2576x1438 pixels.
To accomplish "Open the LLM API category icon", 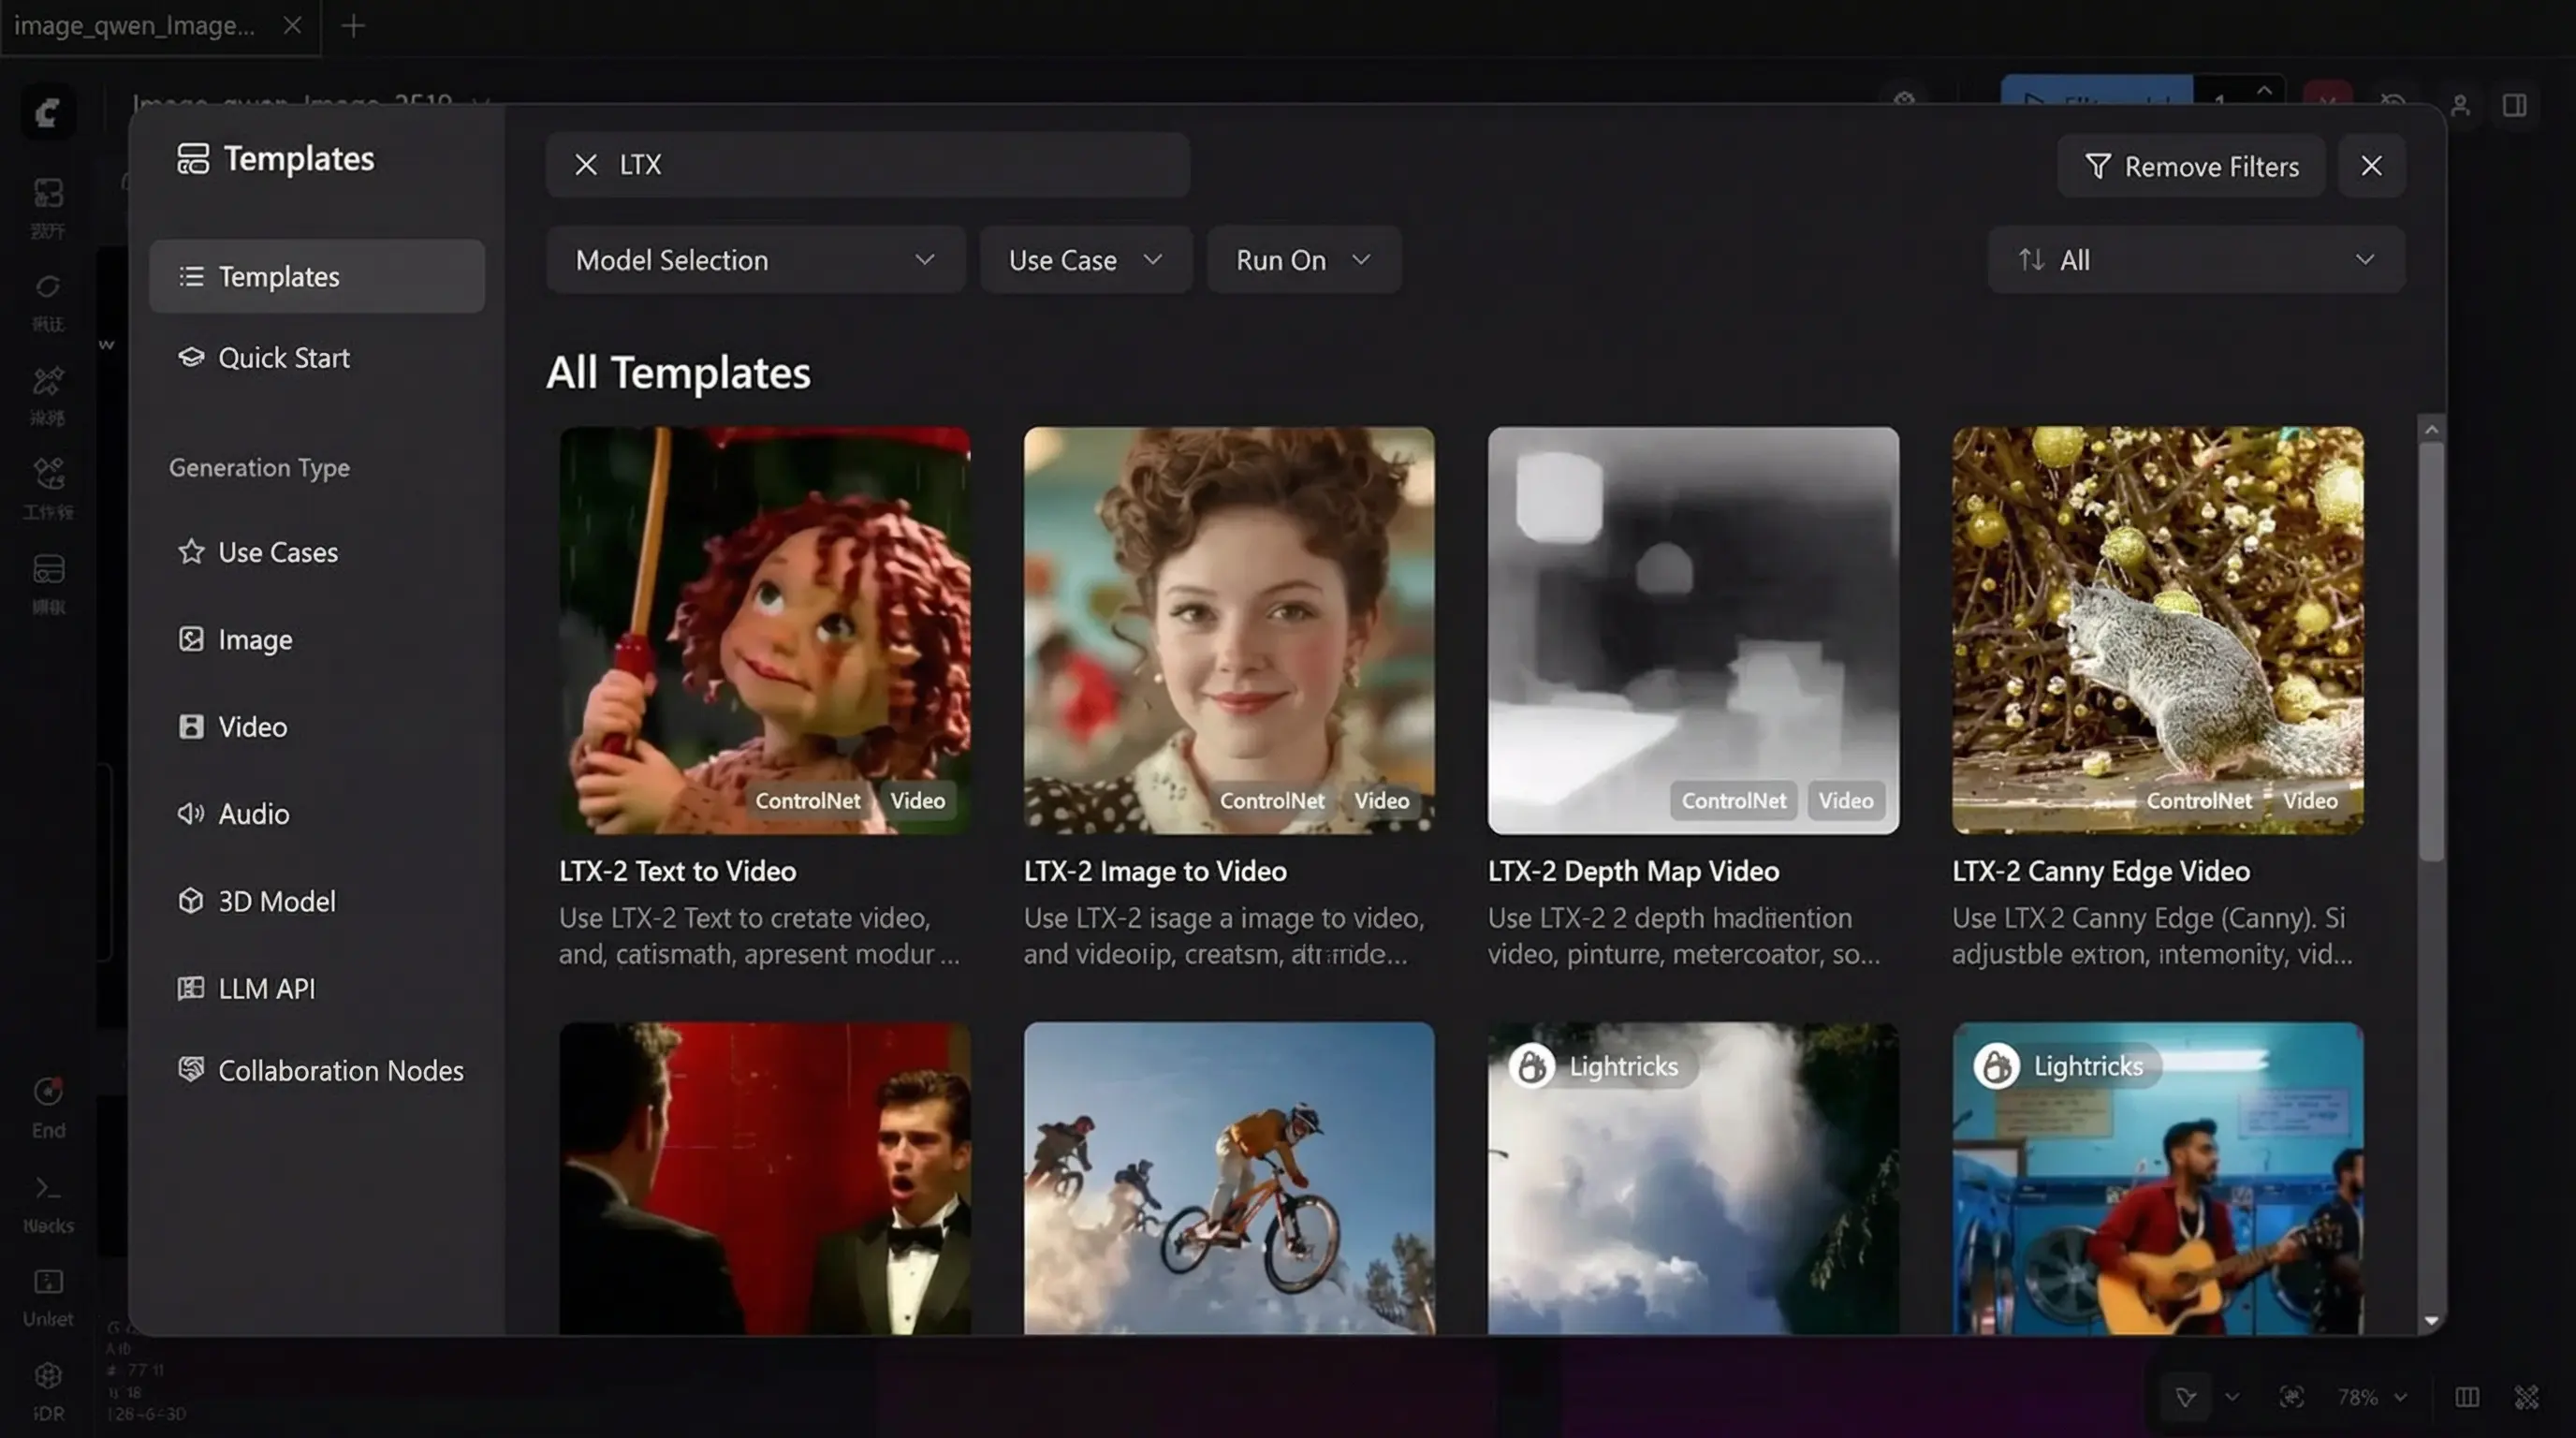I will (191, 988).
